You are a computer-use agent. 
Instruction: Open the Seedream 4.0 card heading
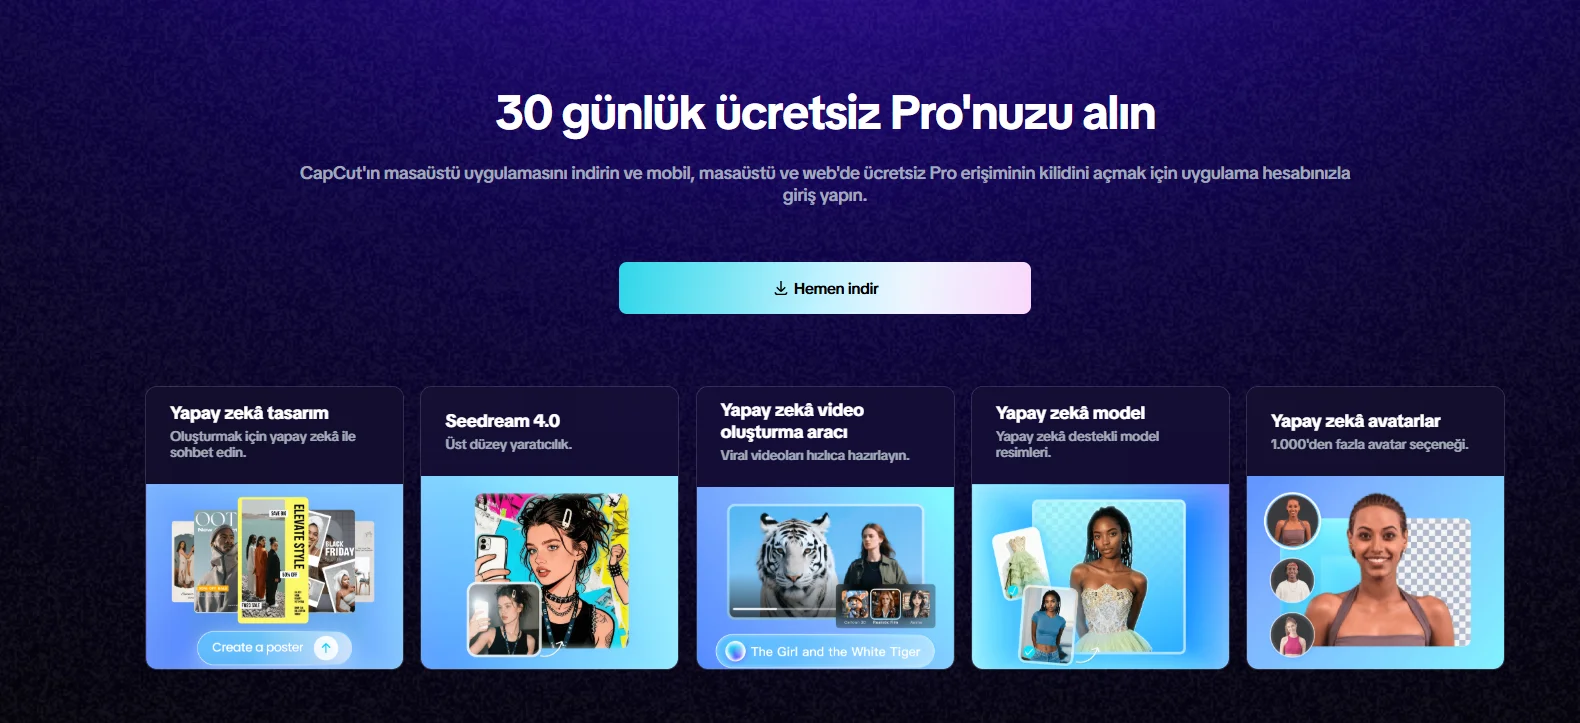click(x=502, y=421)
